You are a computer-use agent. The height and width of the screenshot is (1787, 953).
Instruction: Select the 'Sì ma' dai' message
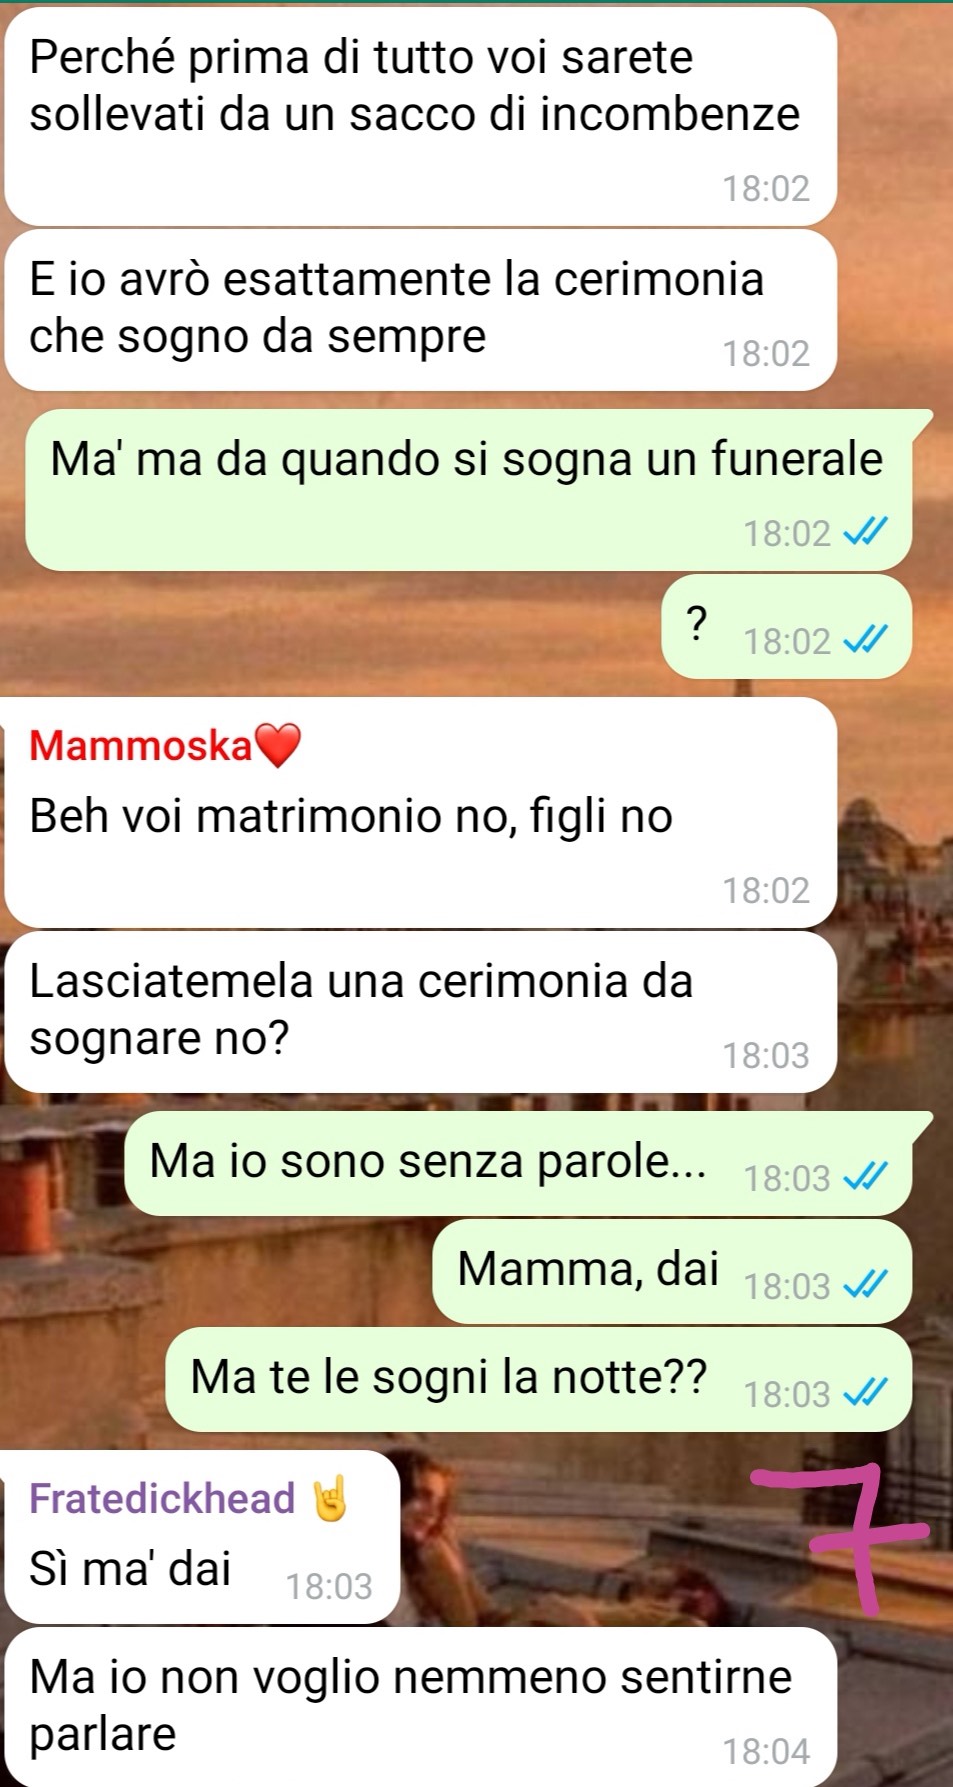coord(202,1536)
